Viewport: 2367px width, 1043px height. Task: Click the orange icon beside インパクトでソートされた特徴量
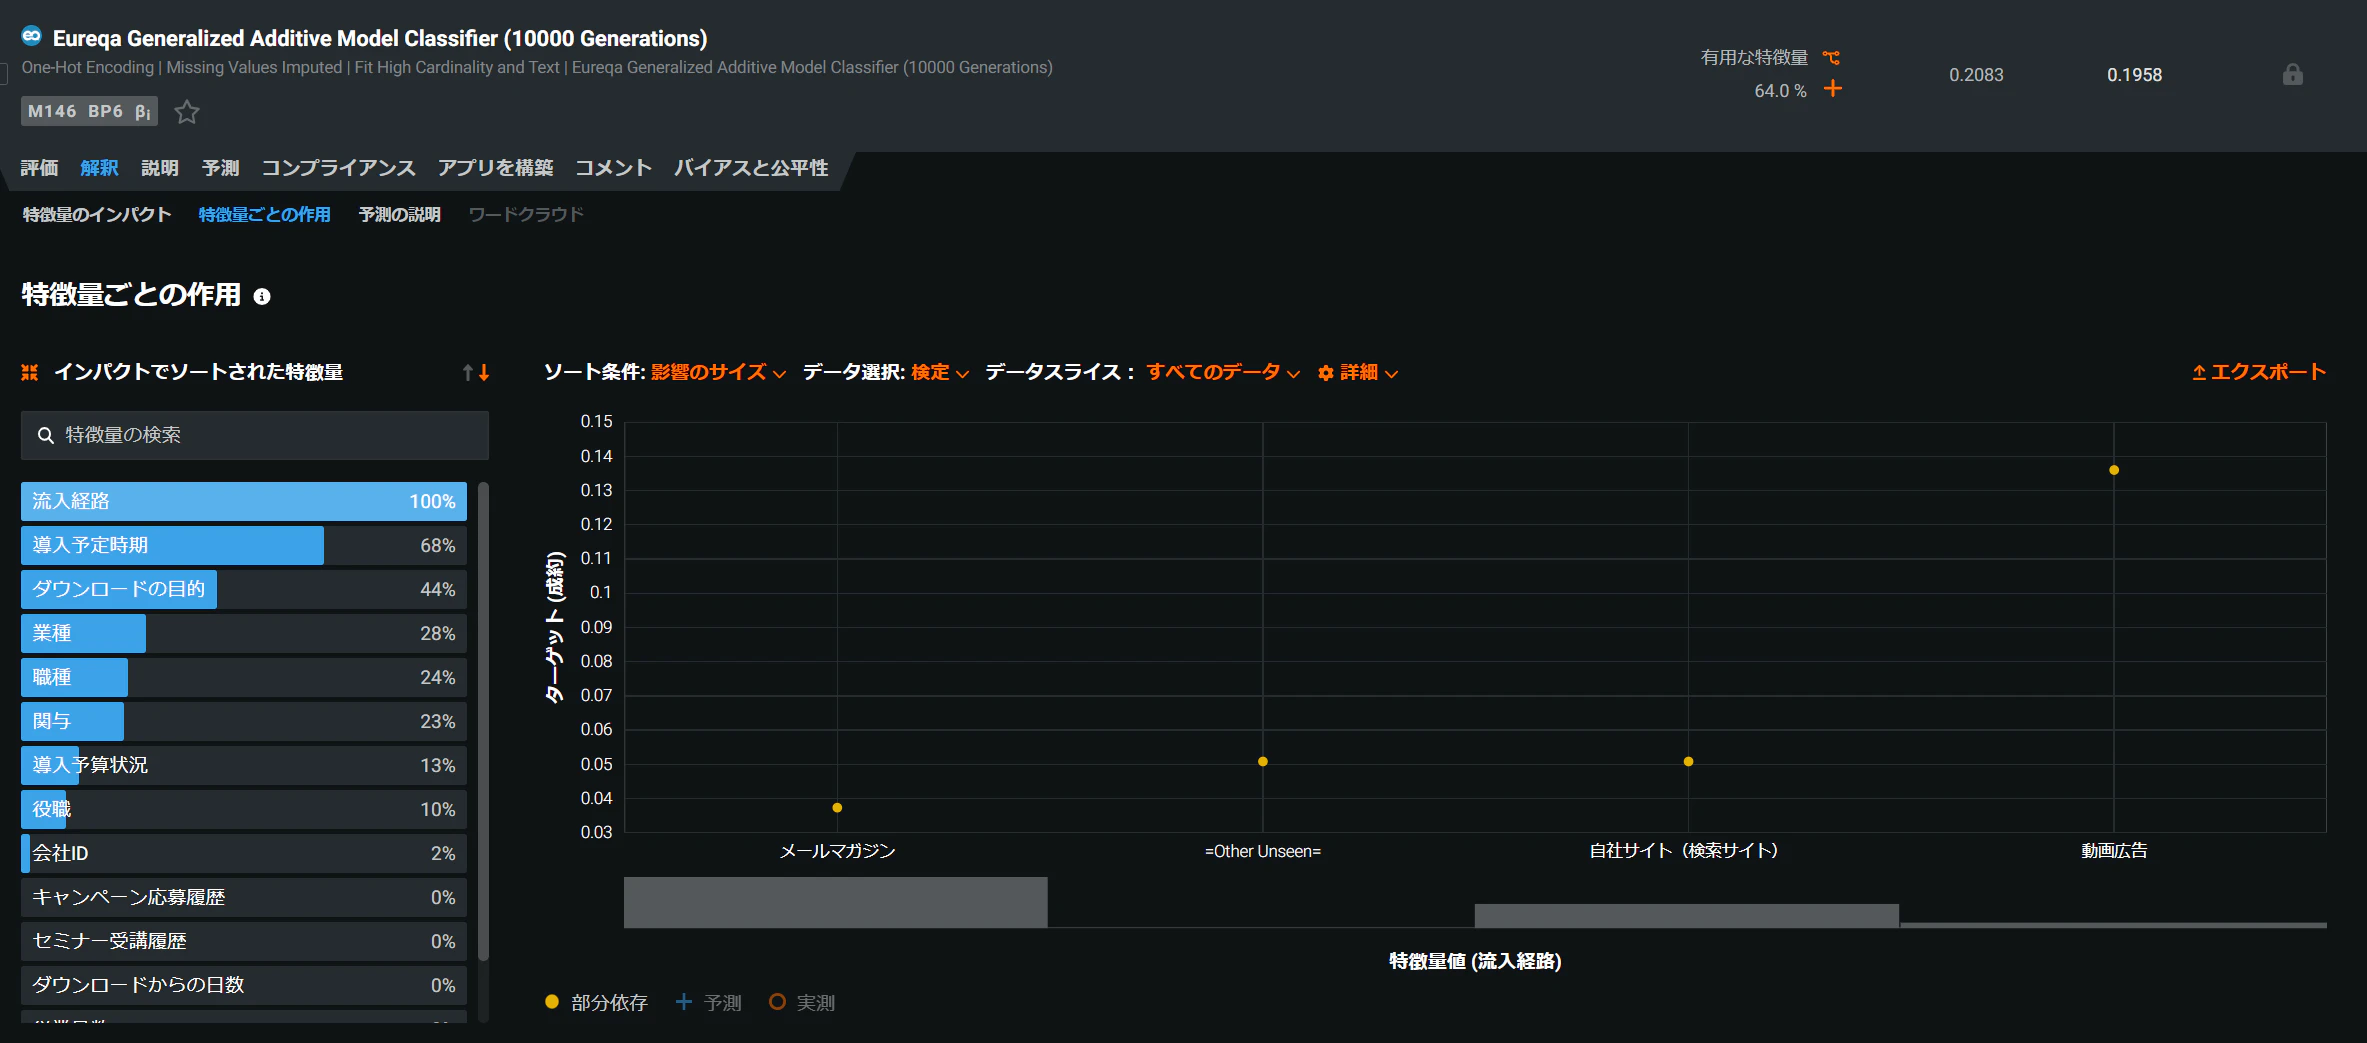[x=30, y=372]
